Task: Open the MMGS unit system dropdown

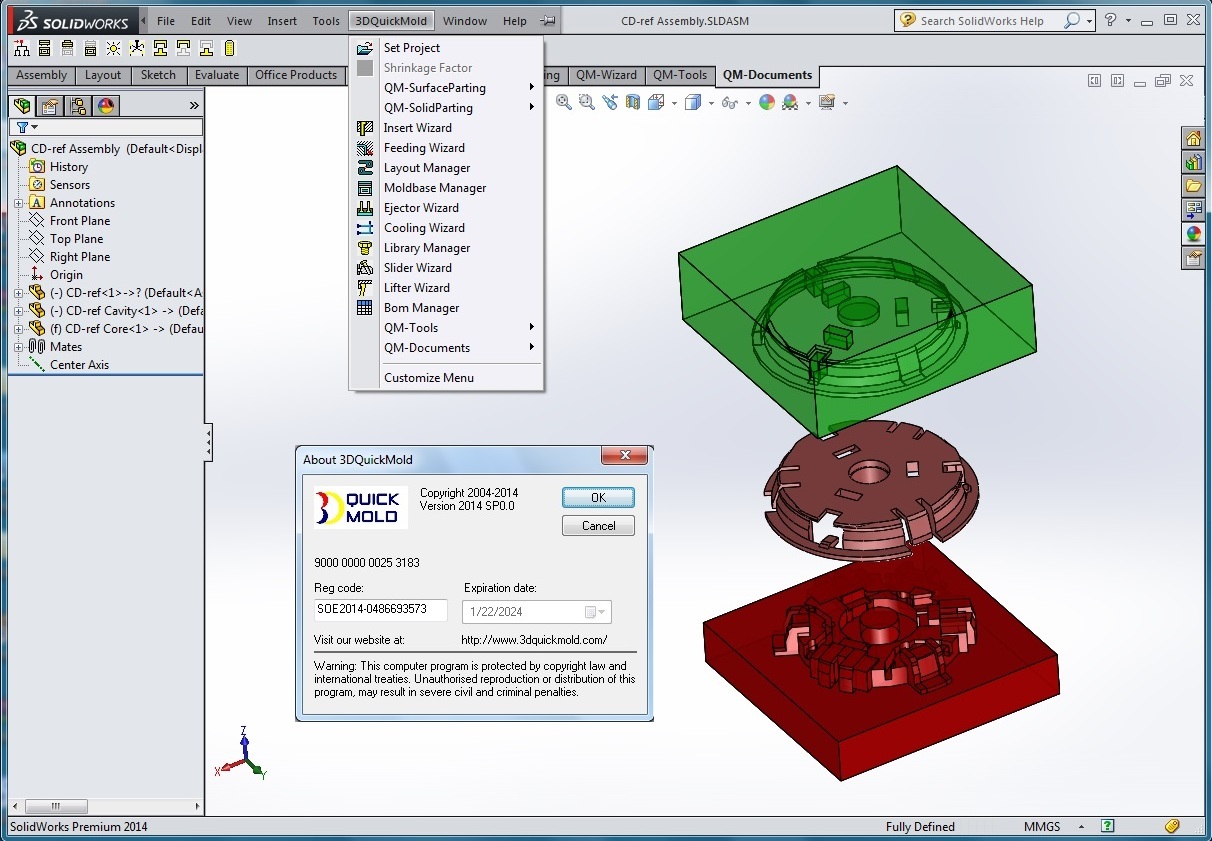Action: pos(1081,827)
